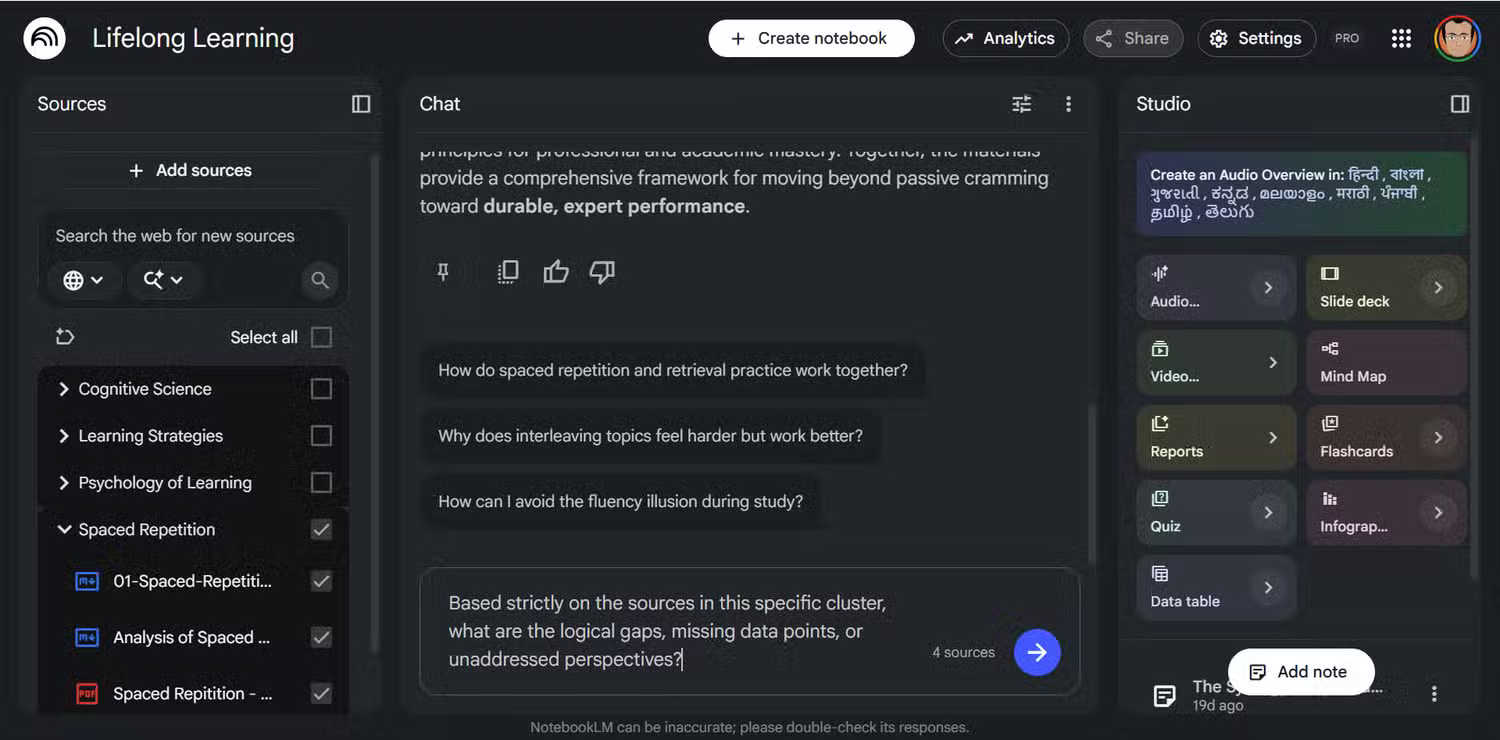
Task: Open the web source type dropdown
Action: (84, 280)
